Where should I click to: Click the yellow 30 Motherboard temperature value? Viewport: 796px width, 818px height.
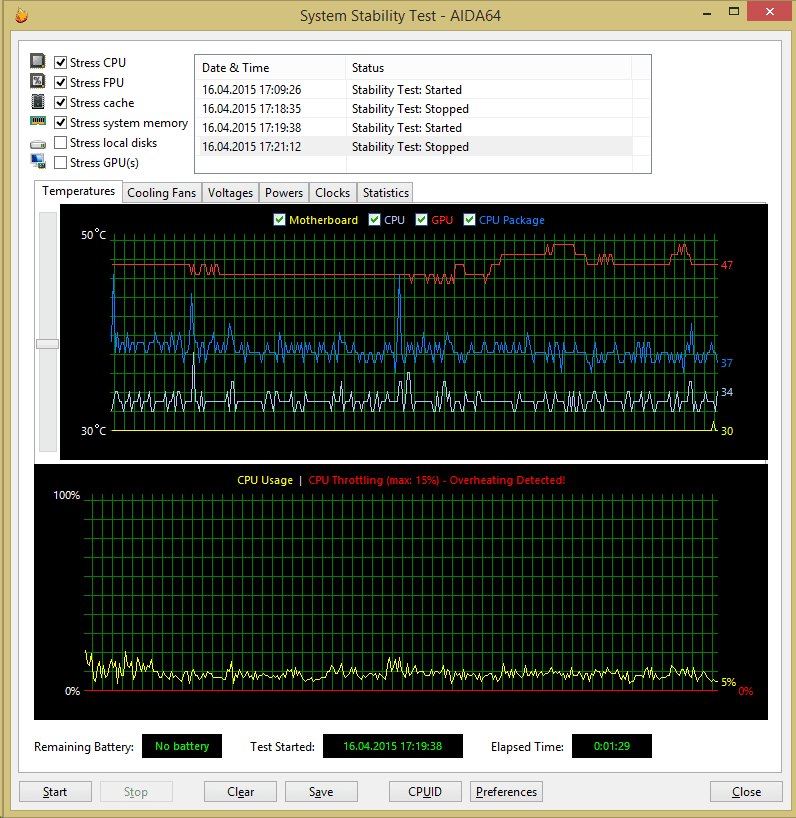click(x=727, y=431)
